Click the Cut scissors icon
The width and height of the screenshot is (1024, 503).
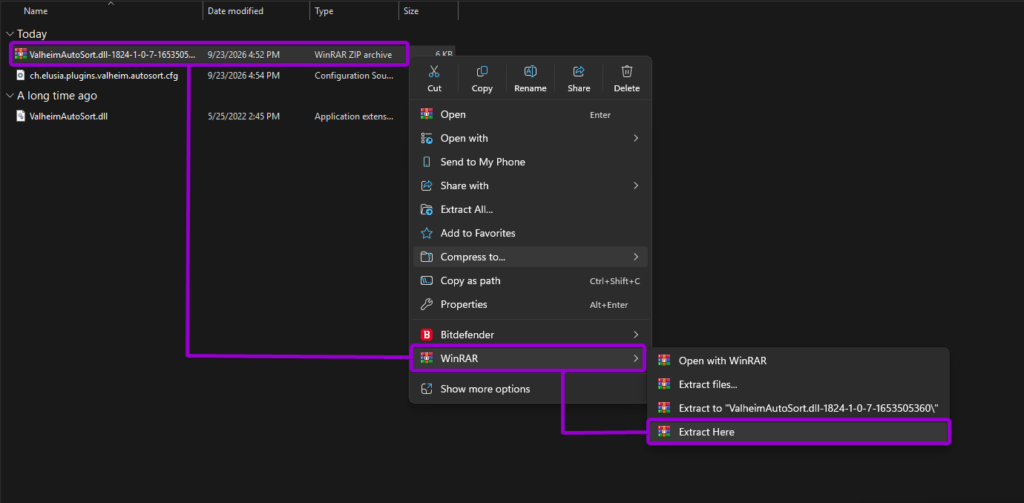(434, 71)
